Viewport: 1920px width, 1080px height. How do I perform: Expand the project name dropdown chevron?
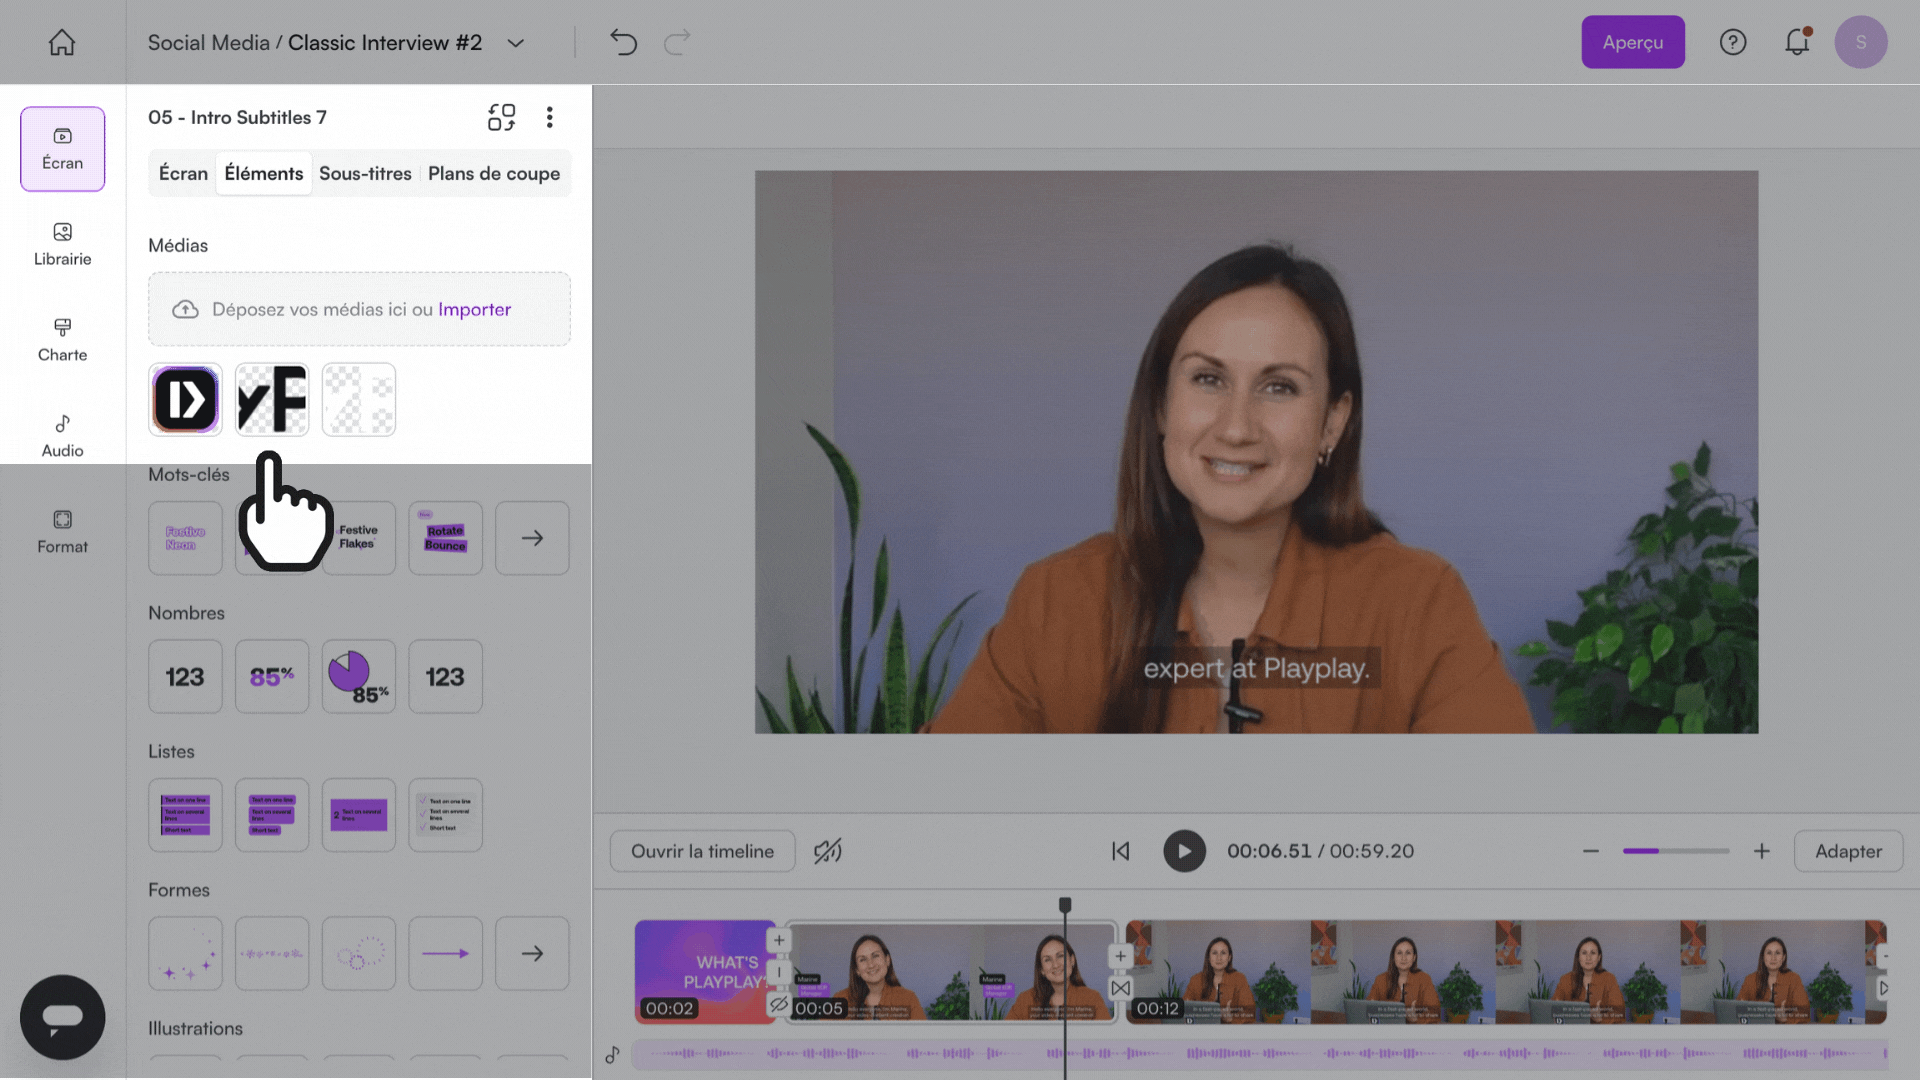[516, 43]
